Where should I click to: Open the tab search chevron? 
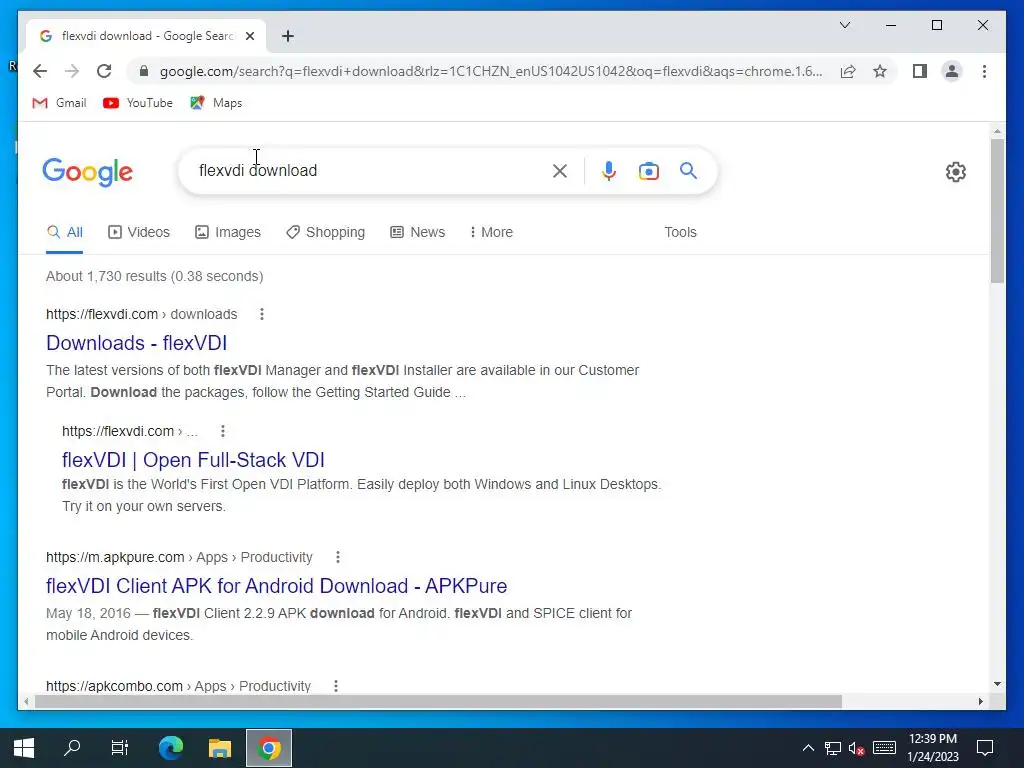[x=844, y=25]
